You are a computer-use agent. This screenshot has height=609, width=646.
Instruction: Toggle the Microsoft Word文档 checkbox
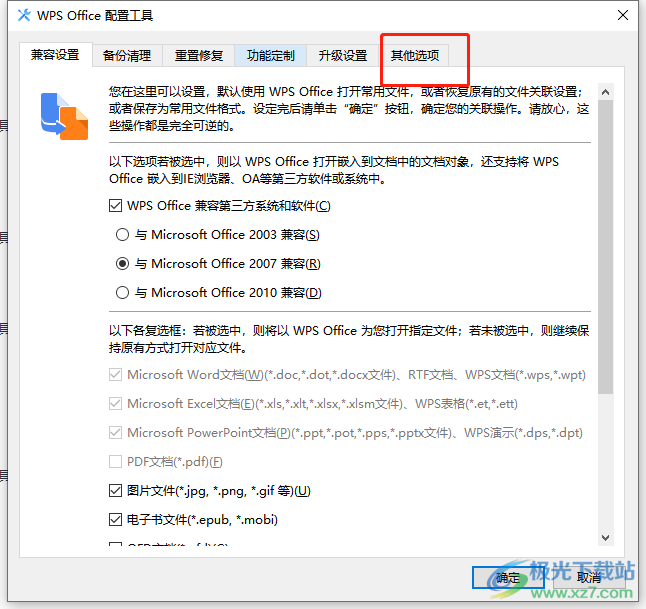115,375
